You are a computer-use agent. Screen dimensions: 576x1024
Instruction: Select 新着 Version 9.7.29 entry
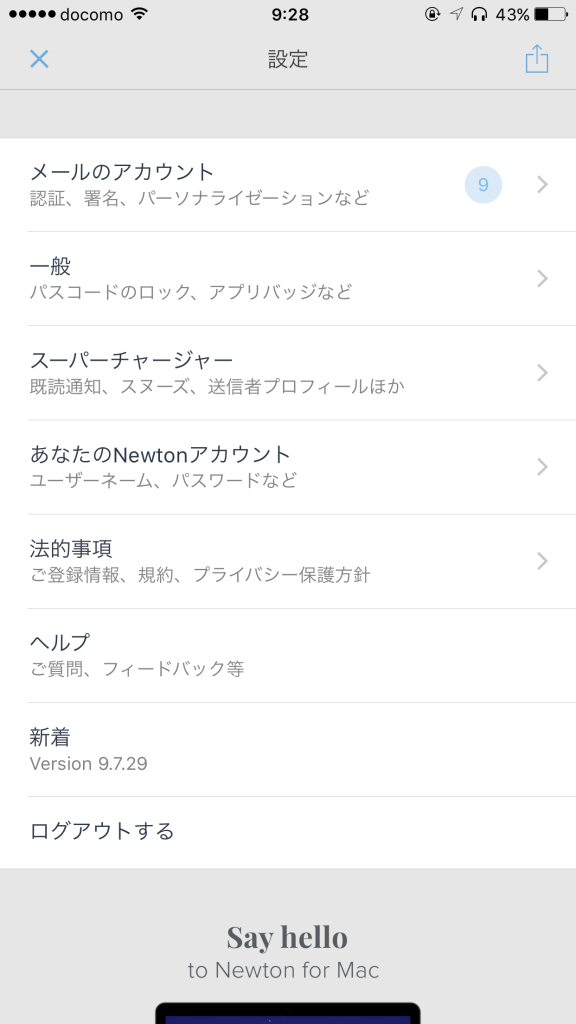click(288, 749)
